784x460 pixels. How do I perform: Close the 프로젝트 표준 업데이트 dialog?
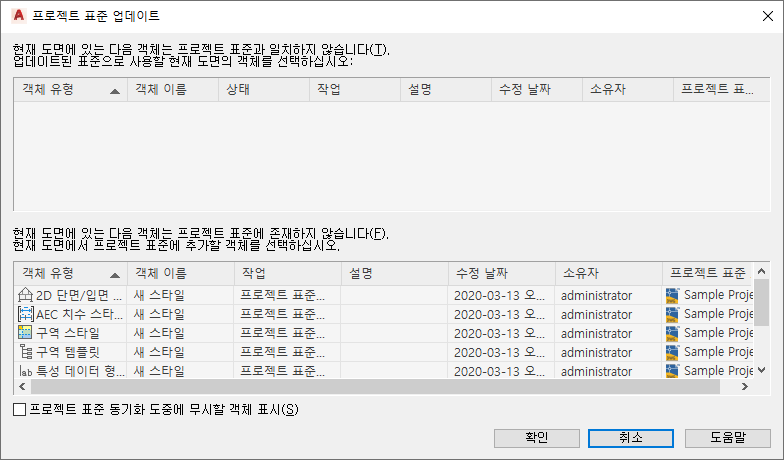768,16
